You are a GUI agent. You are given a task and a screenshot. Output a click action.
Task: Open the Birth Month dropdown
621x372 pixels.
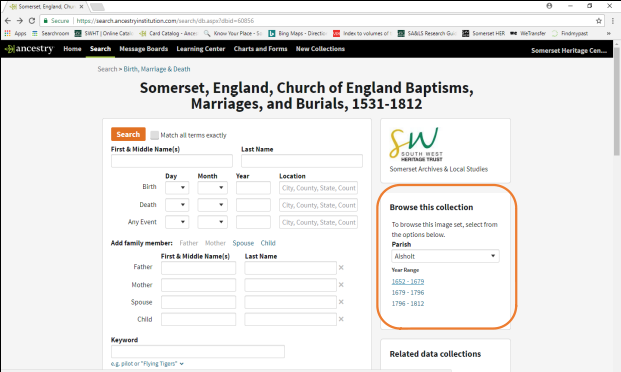[x=213, y=187]
